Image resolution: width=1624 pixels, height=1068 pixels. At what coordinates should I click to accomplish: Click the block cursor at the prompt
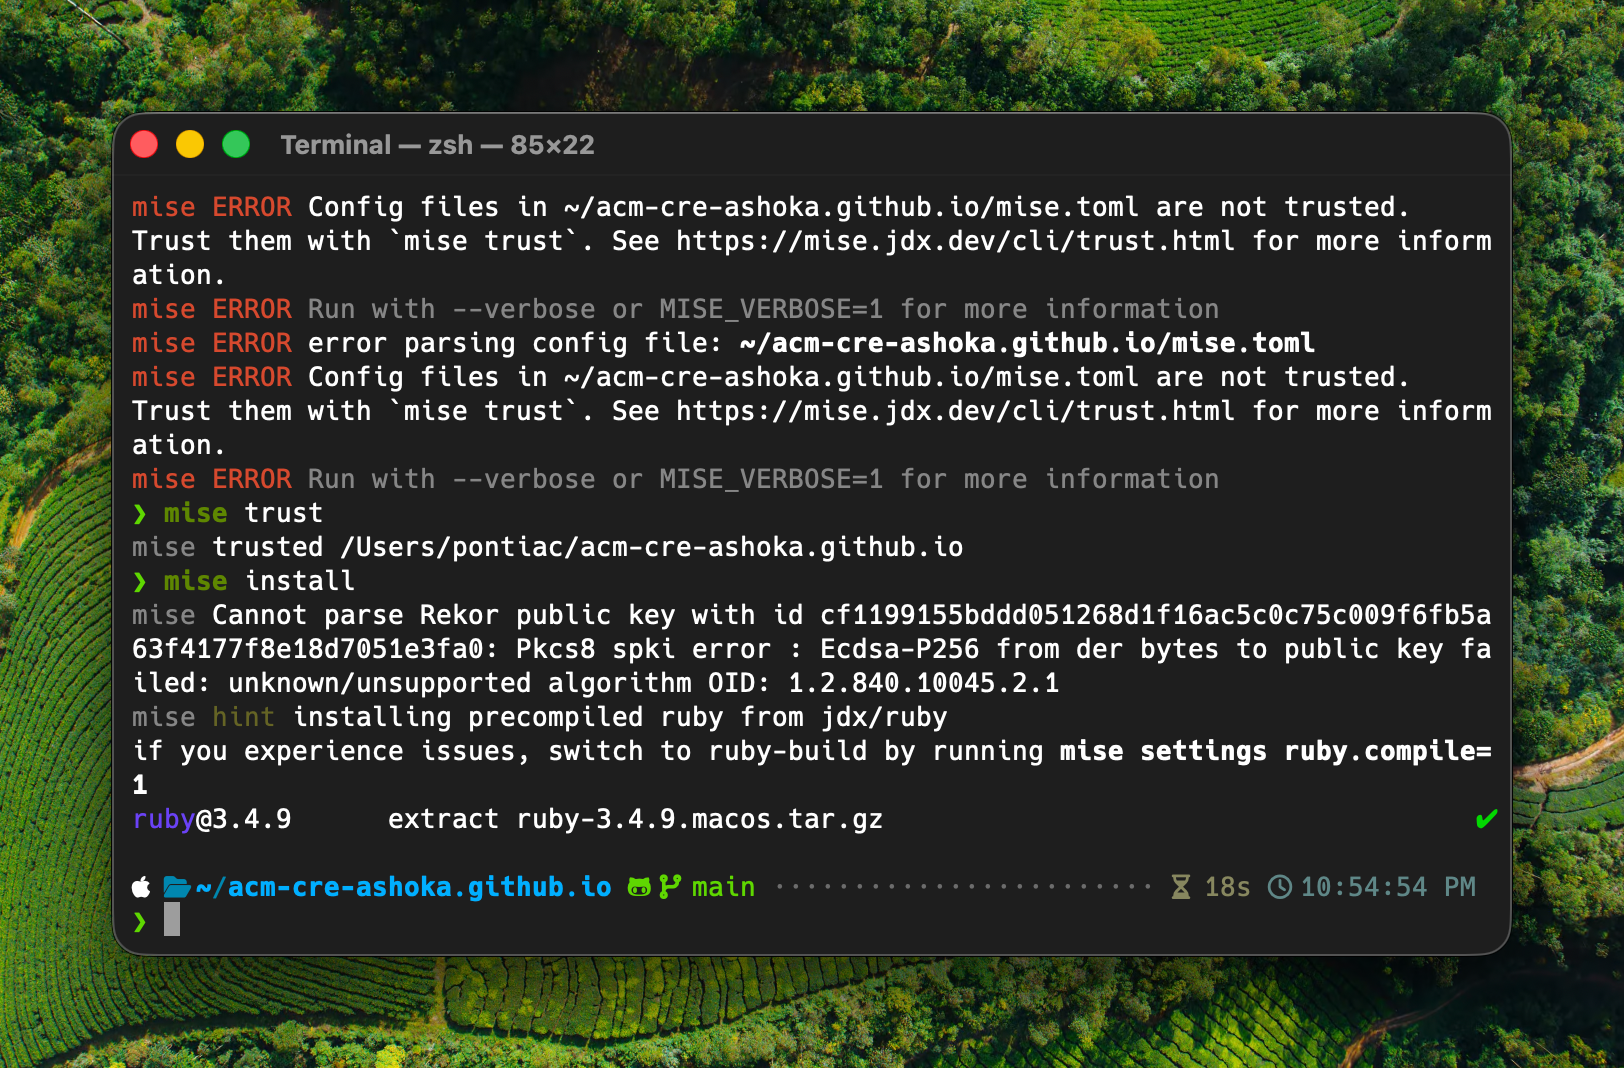point(172,919)
